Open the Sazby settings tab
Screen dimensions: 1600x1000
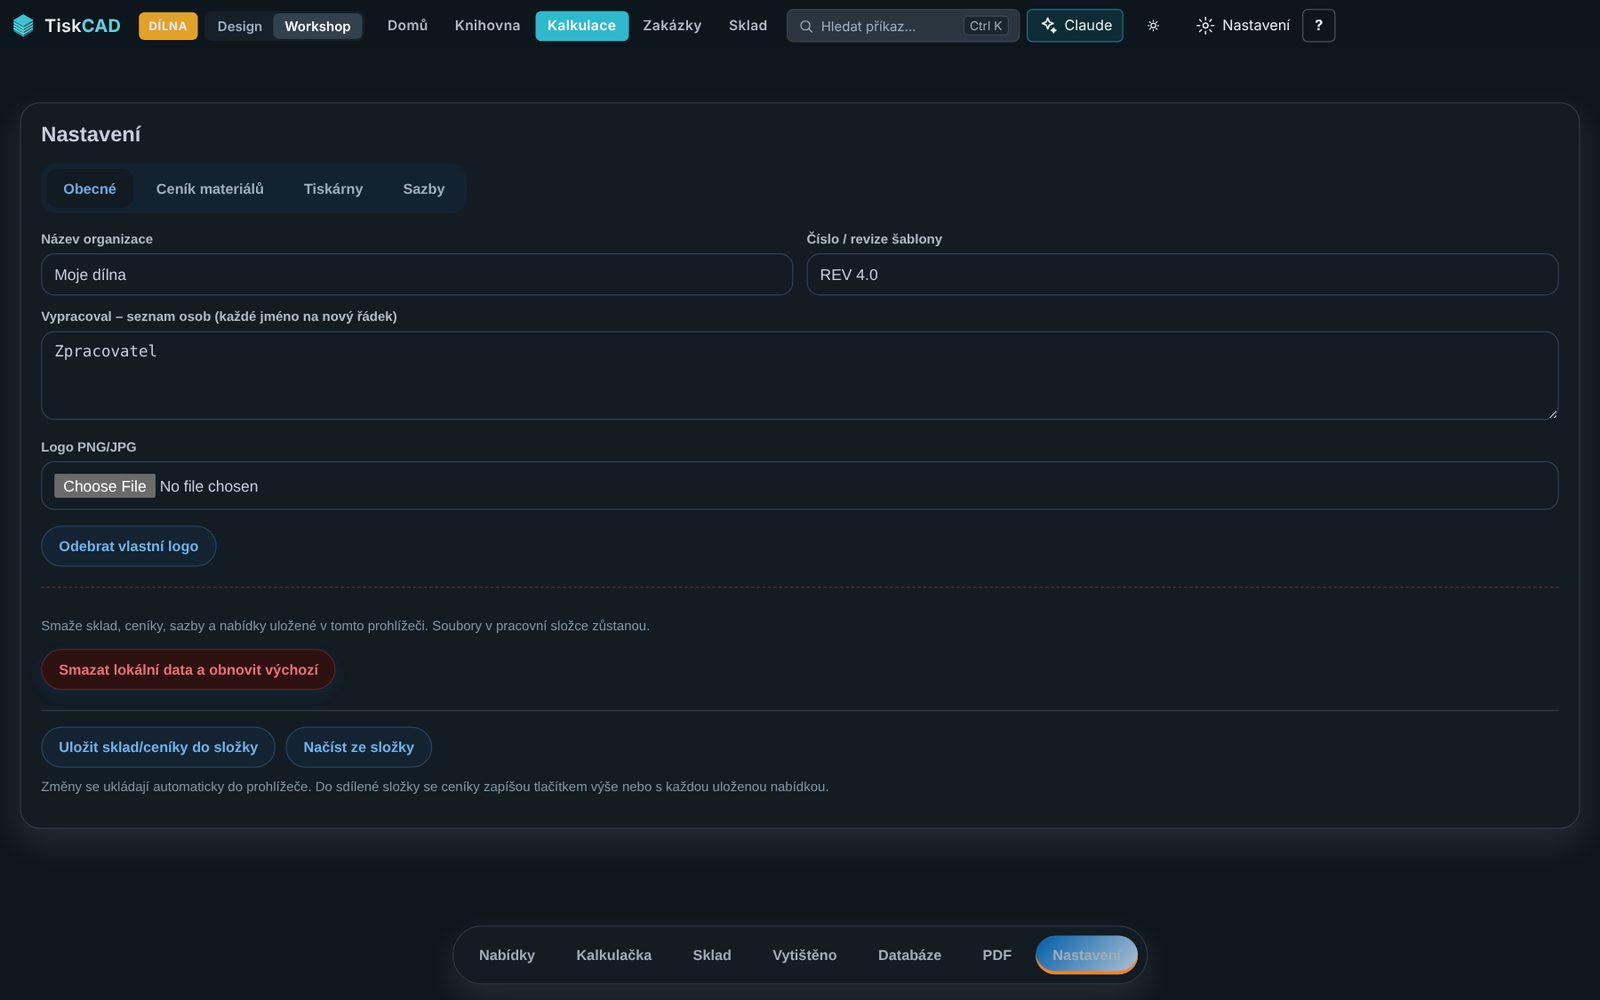pos(424,189)
